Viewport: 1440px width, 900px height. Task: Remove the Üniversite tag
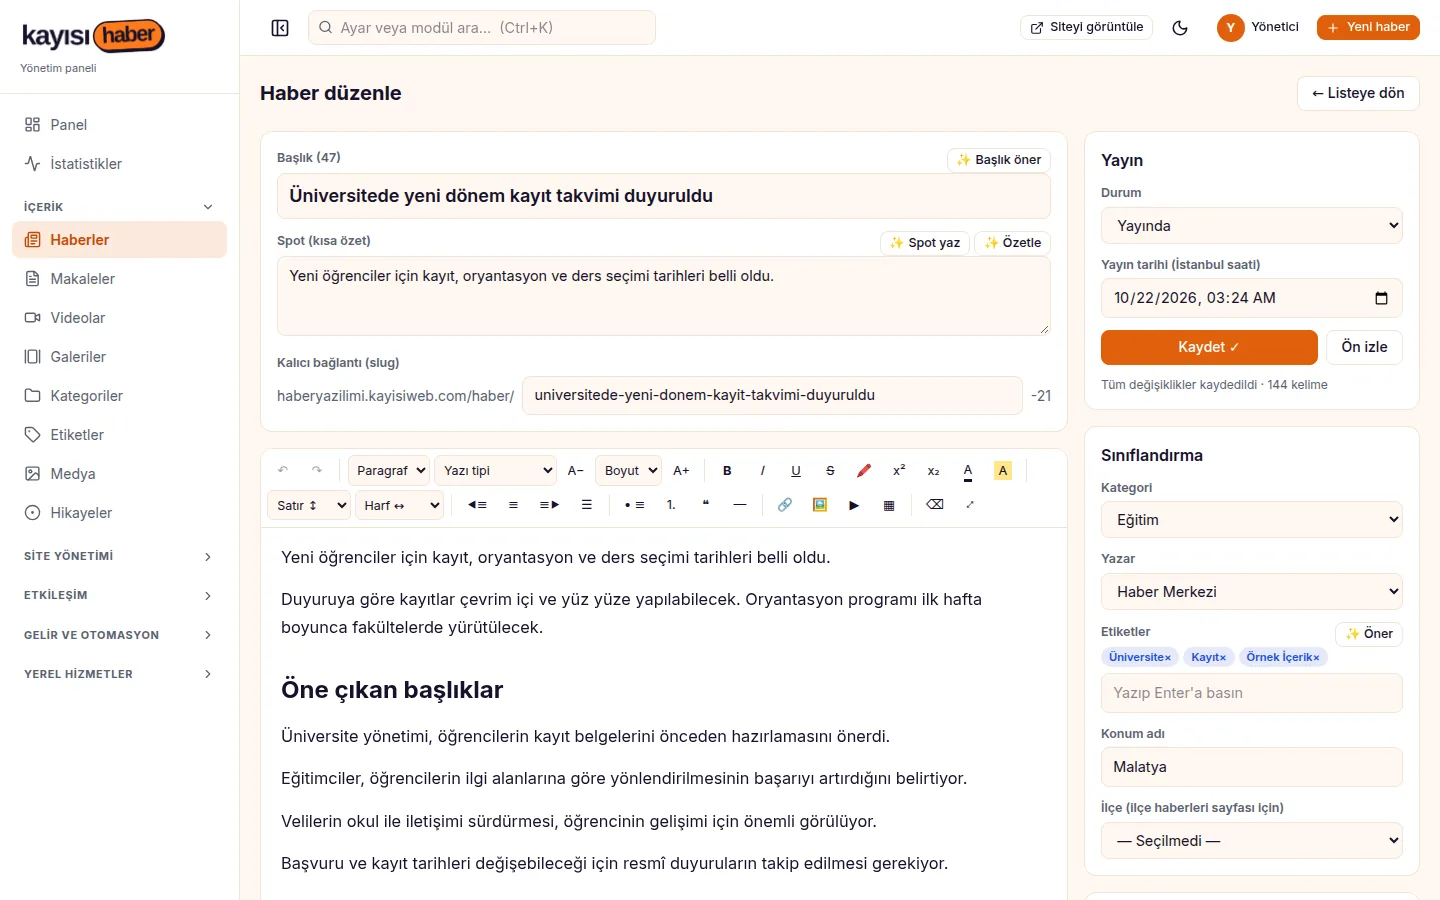pos(1167,658)
